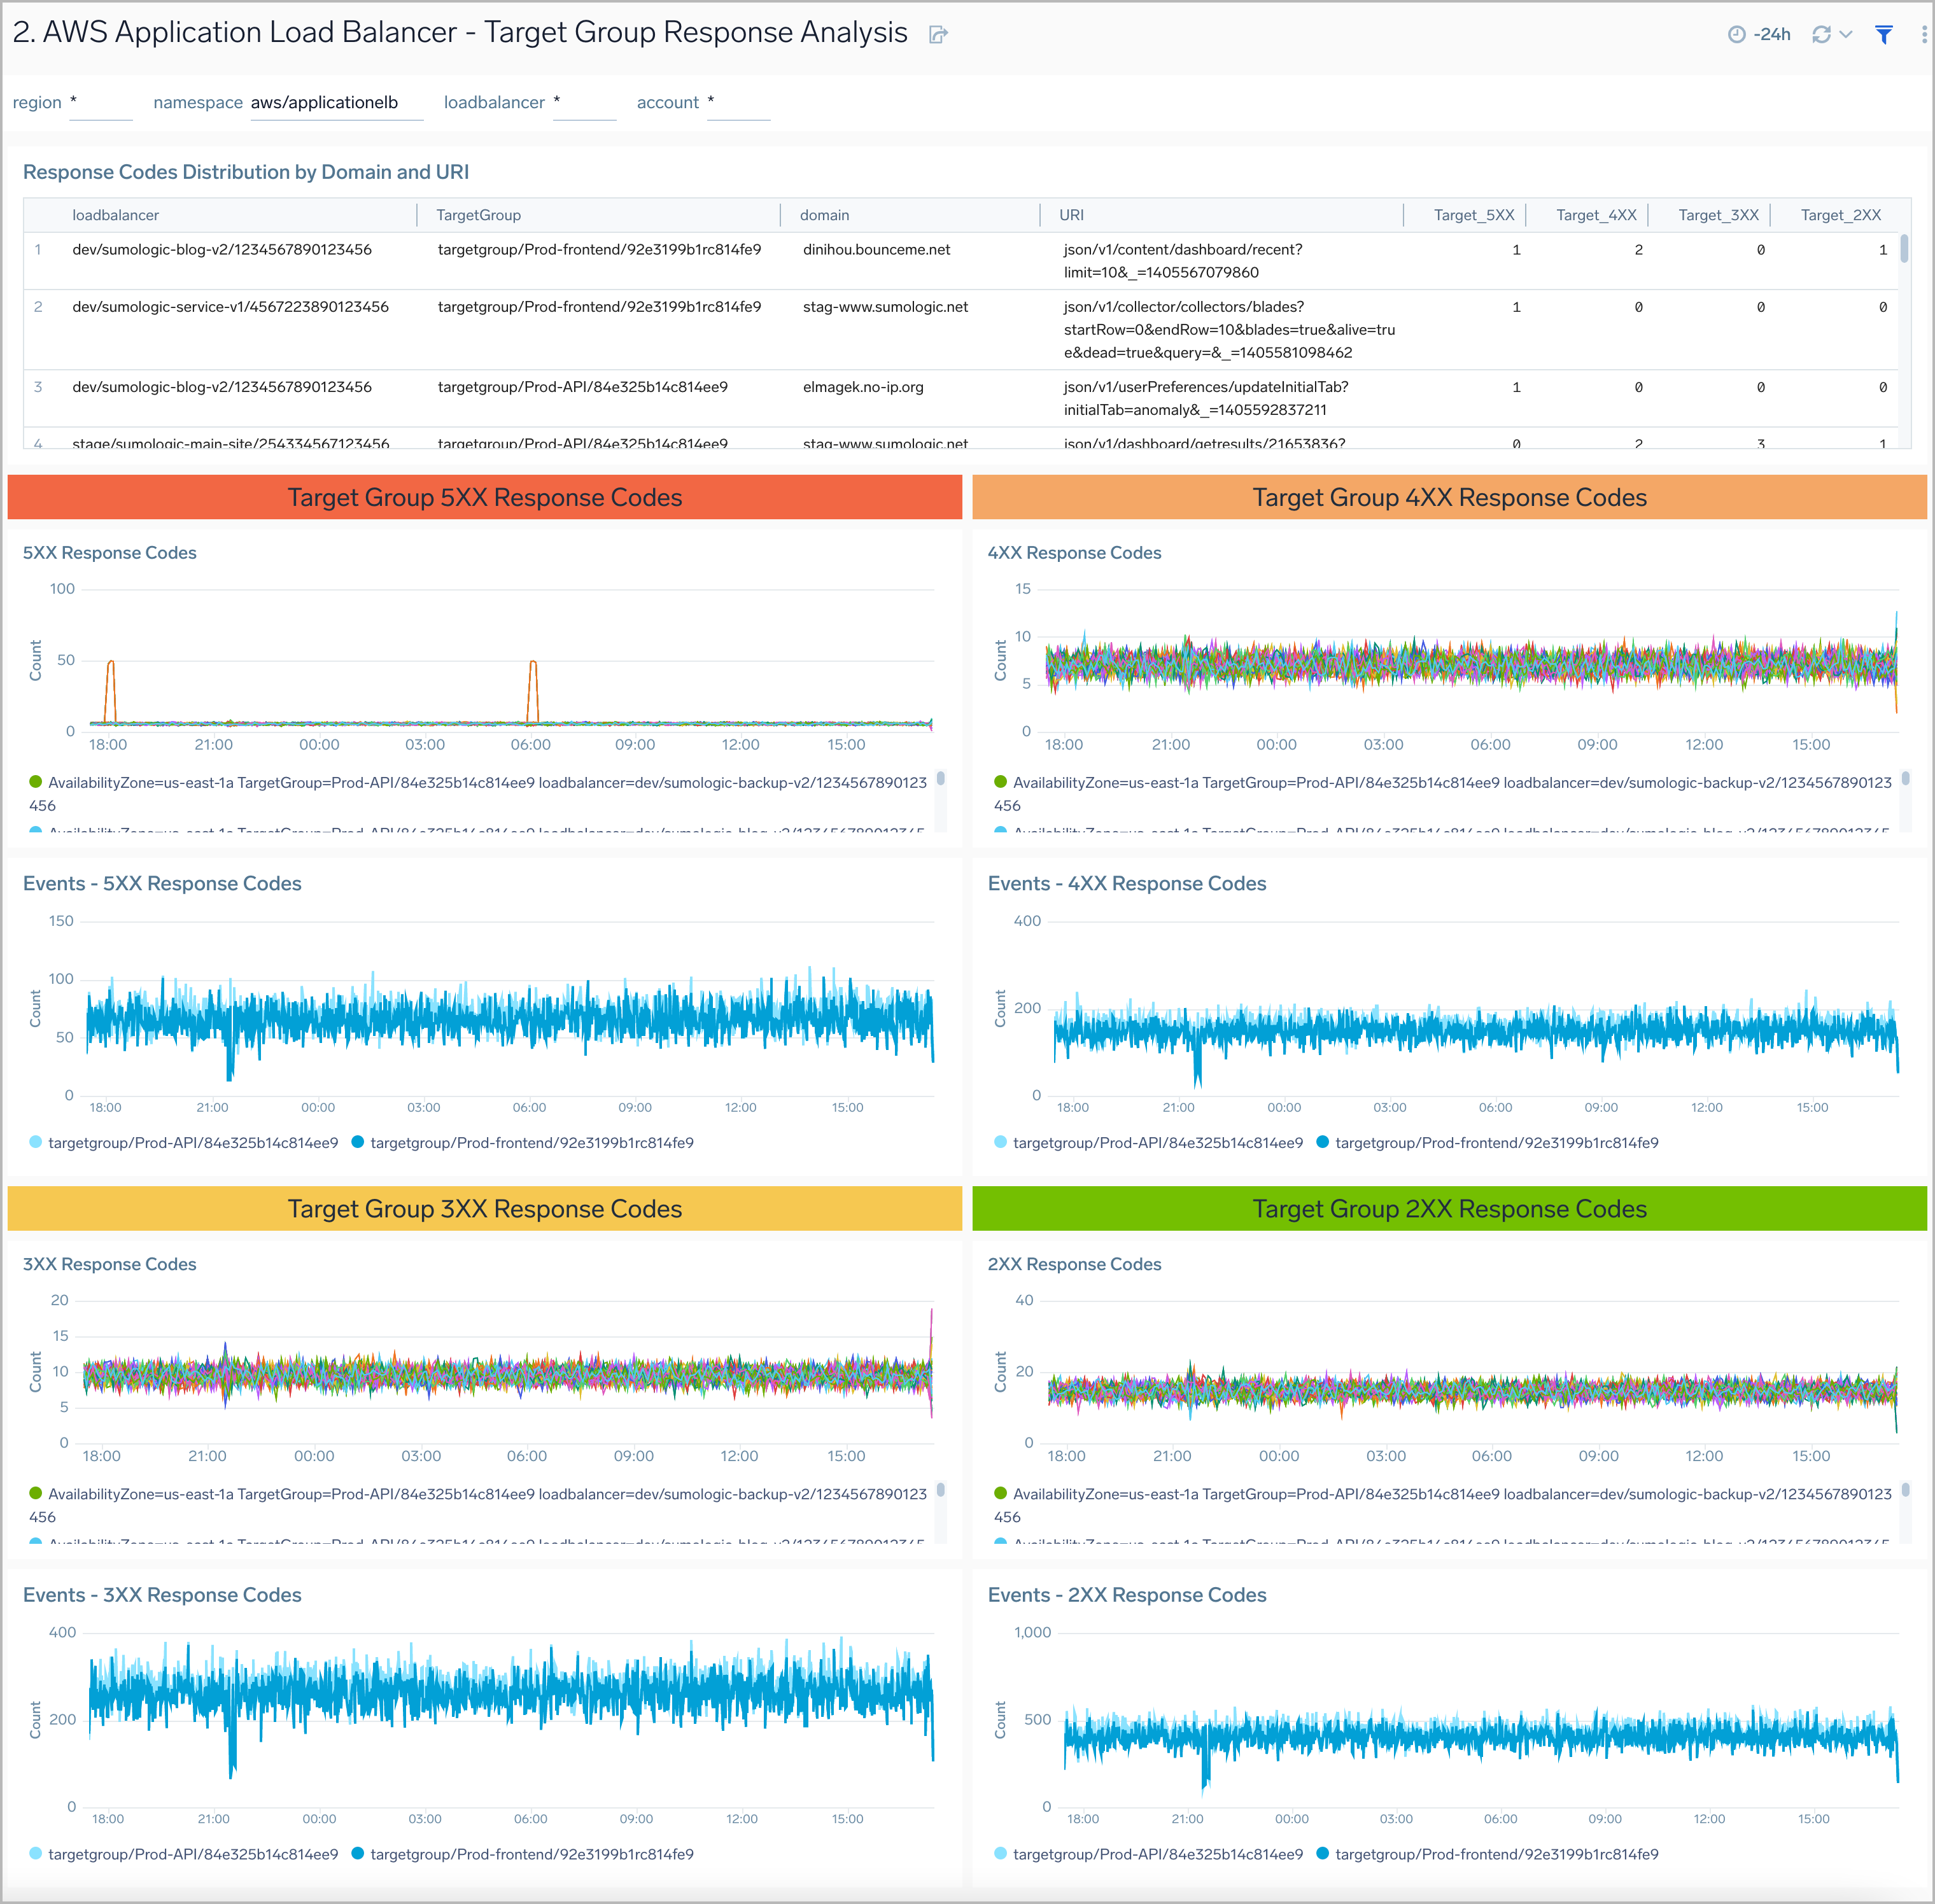Open Events - 4XX Response Codes panel title

[1127, 884]
